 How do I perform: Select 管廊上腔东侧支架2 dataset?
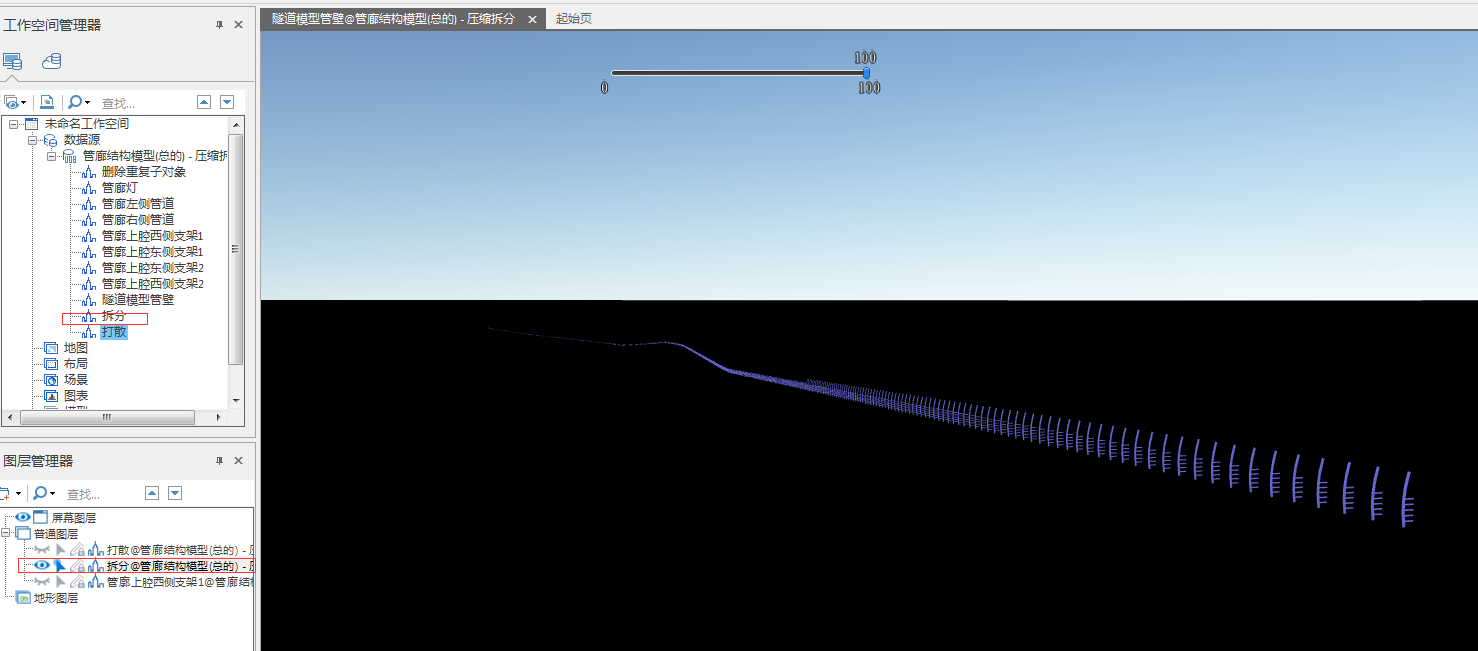point(152,268)
